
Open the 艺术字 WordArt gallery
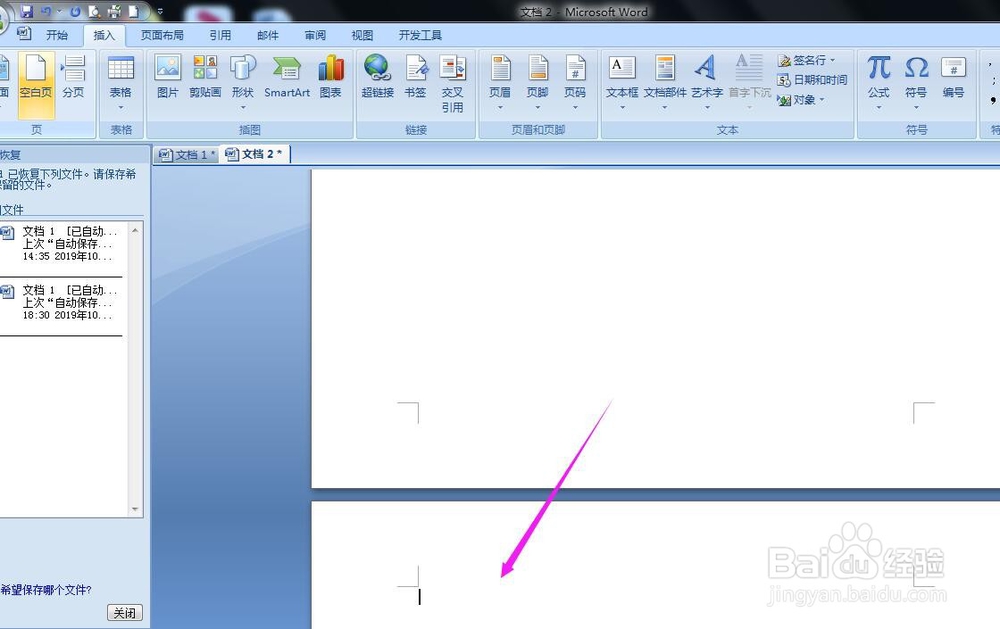pyautogui.click(x=707, y=82)
